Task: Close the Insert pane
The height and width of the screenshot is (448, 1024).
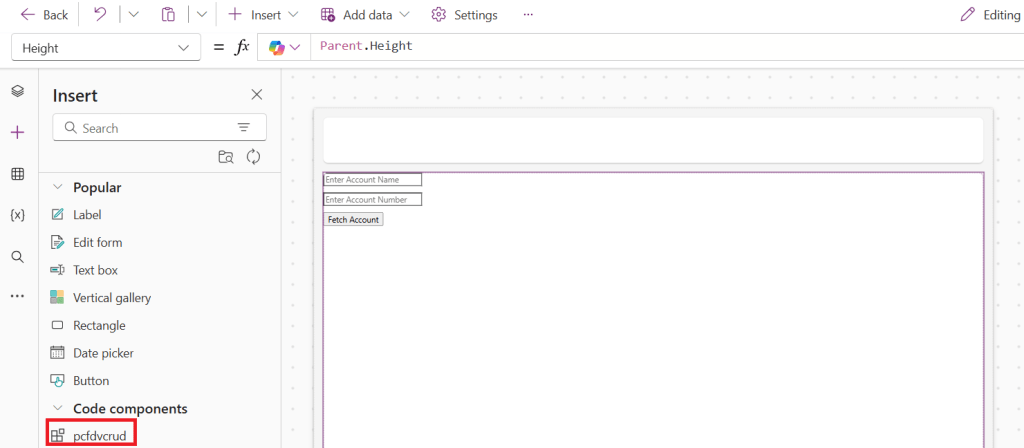Action: [257, 95]
